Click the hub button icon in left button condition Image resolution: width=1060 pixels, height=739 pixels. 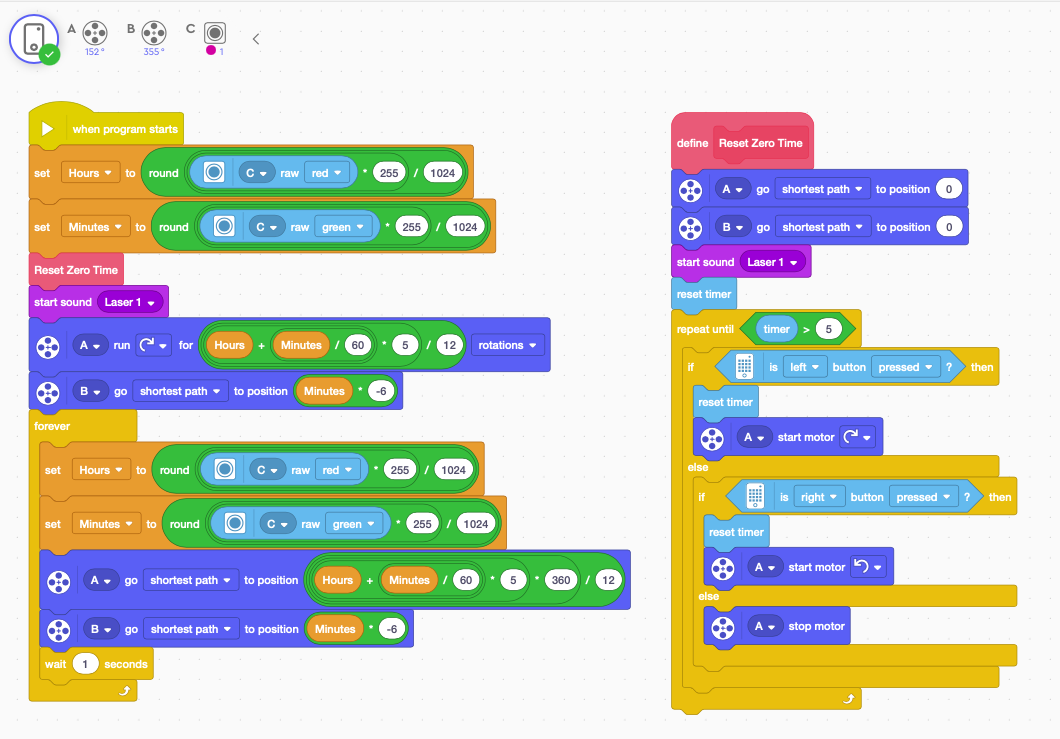744,367
